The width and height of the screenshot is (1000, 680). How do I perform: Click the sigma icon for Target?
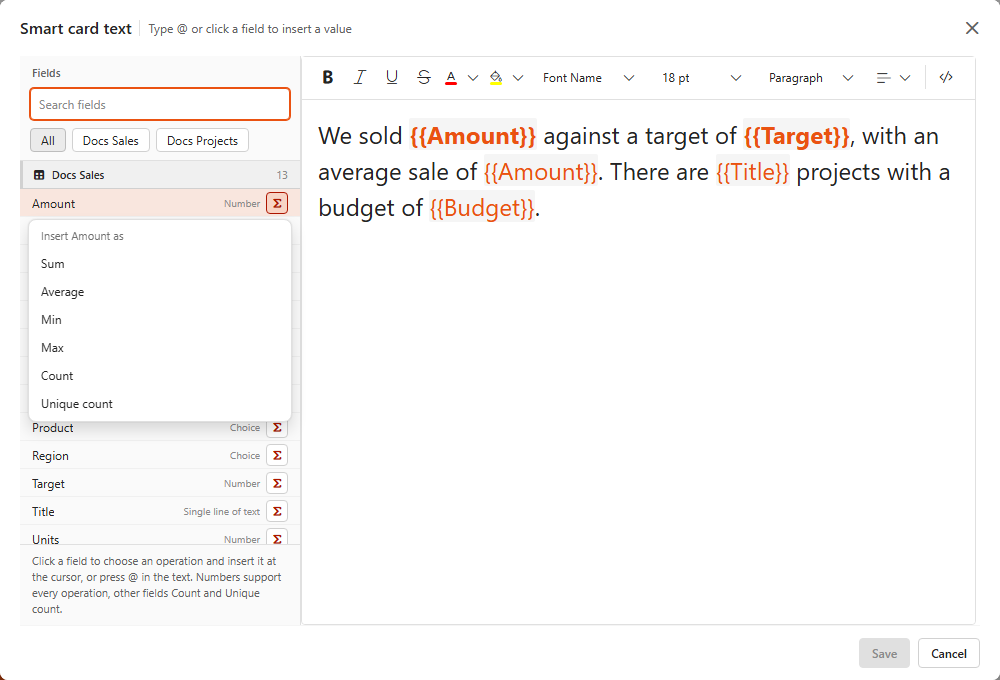click(277, 484)
